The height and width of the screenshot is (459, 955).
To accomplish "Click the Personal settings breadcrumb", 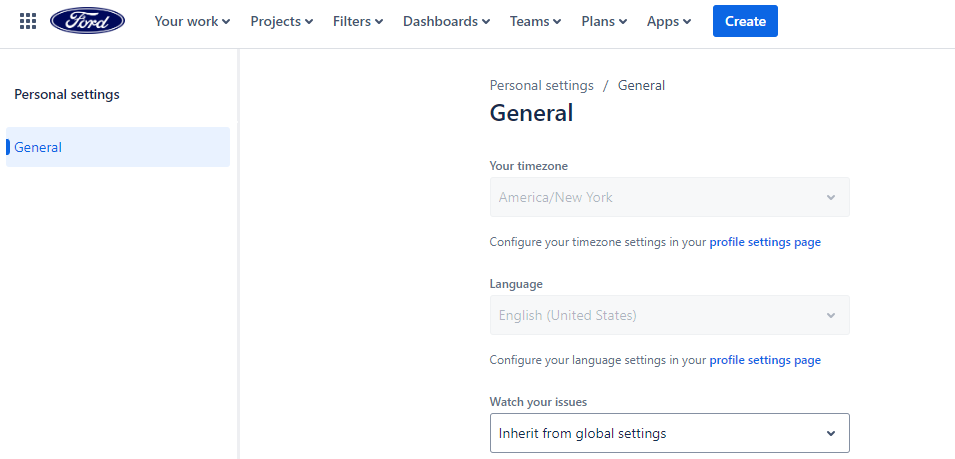I will coord(541,85).
